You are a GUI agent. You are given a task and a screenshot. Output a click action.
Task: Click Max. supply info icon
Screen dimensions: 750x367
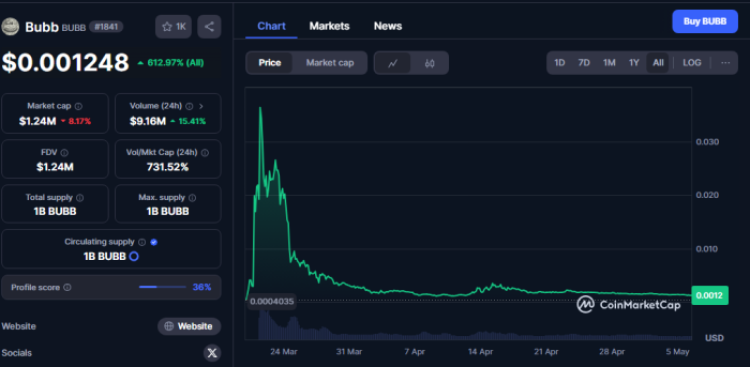tap(192, 197)
